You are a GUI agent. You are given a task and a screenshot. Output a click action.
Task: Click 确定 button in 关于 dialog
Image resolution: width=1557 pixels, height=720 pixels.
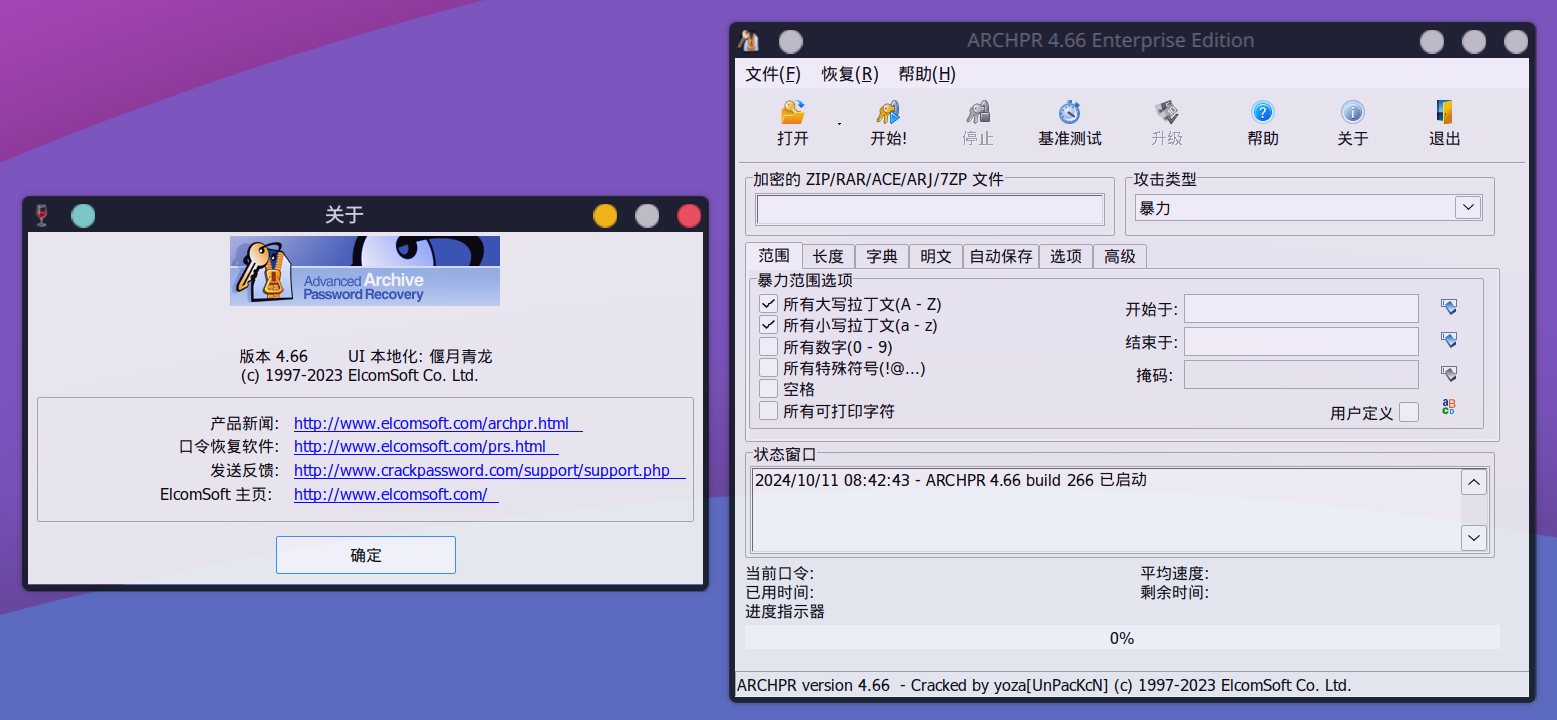point(366,555)
